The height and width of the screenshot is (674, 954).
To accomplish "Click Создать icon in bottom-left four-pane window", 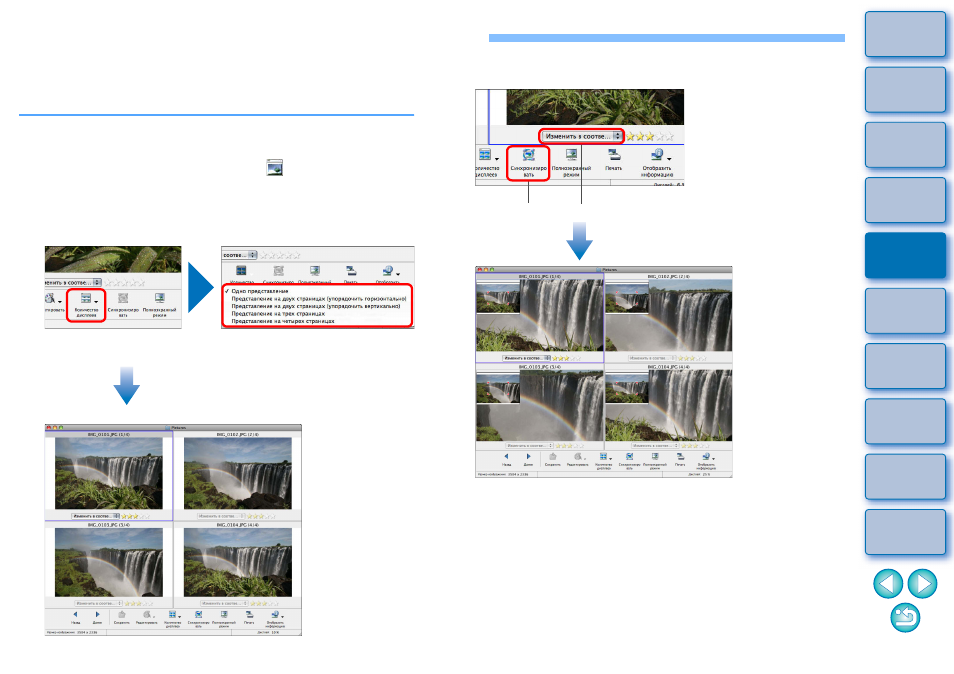I will pyautogui.click(x=122, y=614).
